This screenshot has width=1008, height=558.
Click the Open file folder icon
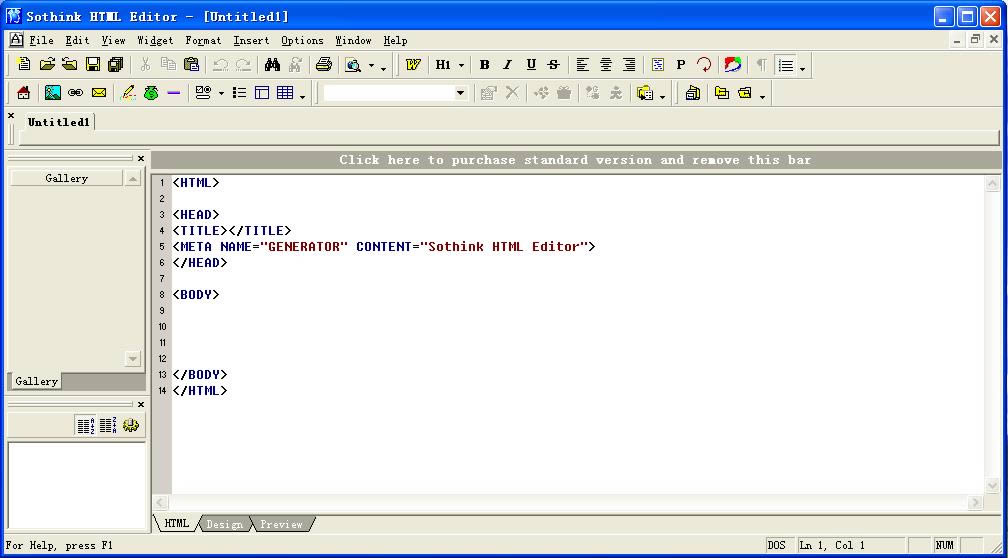47,64
